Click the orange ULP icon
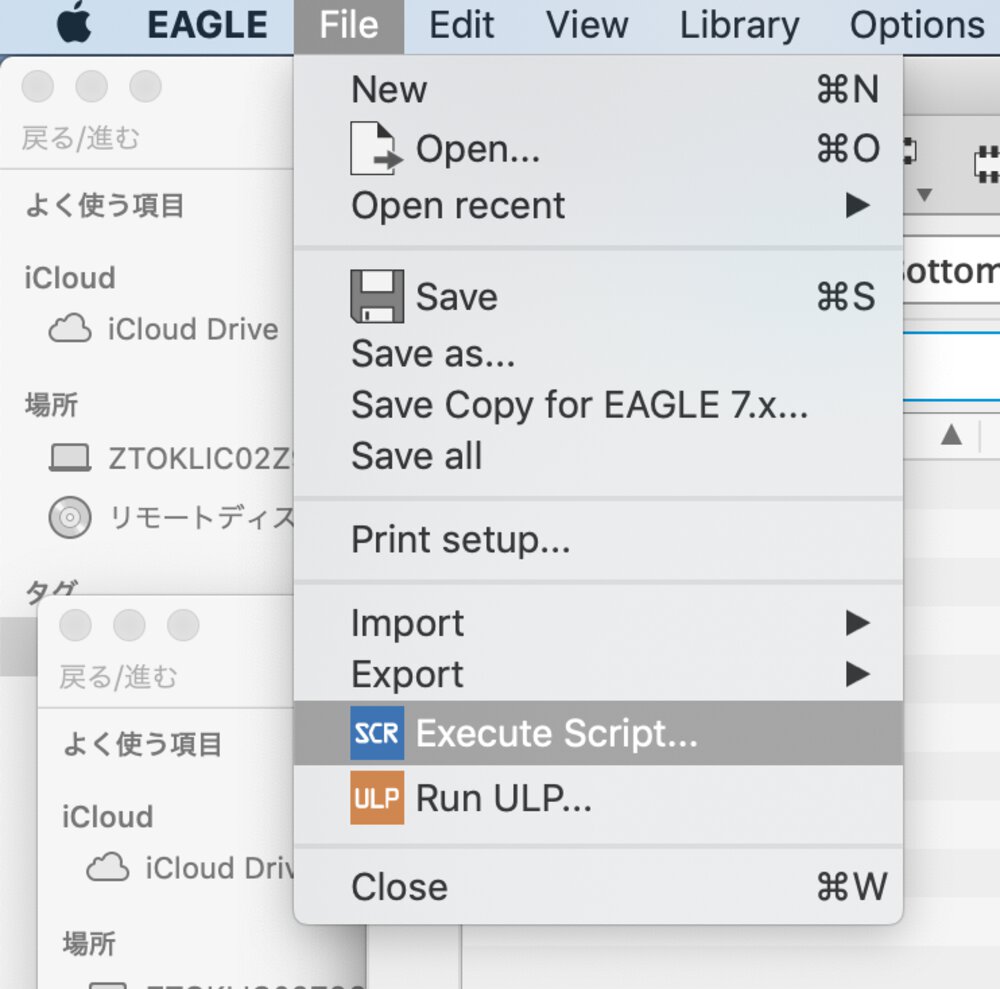The height and width of the screenshot is (989, 1000). pos(377,798)
